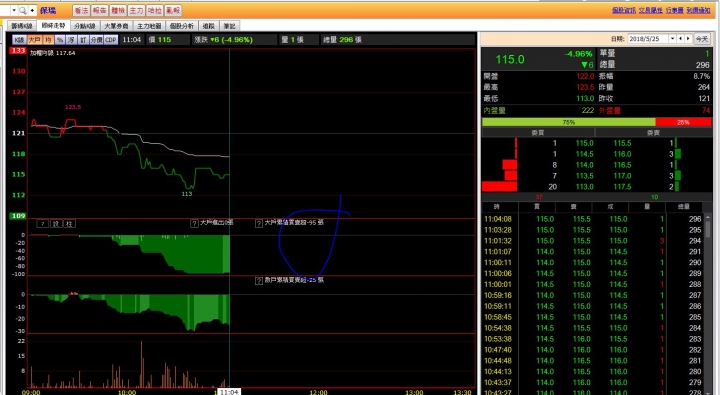Screen dimensions: 720x395
Task: Open the 交易屬性 link
Action: coord(651,10)
